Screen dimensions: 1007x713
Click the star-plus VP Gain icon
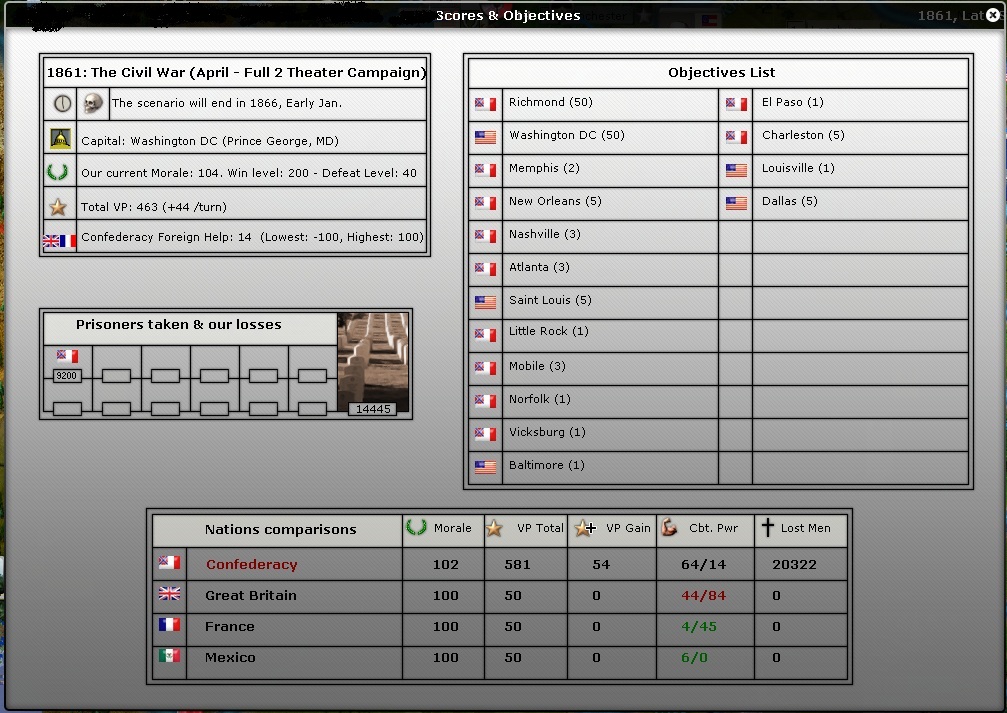tap(584, 529)
